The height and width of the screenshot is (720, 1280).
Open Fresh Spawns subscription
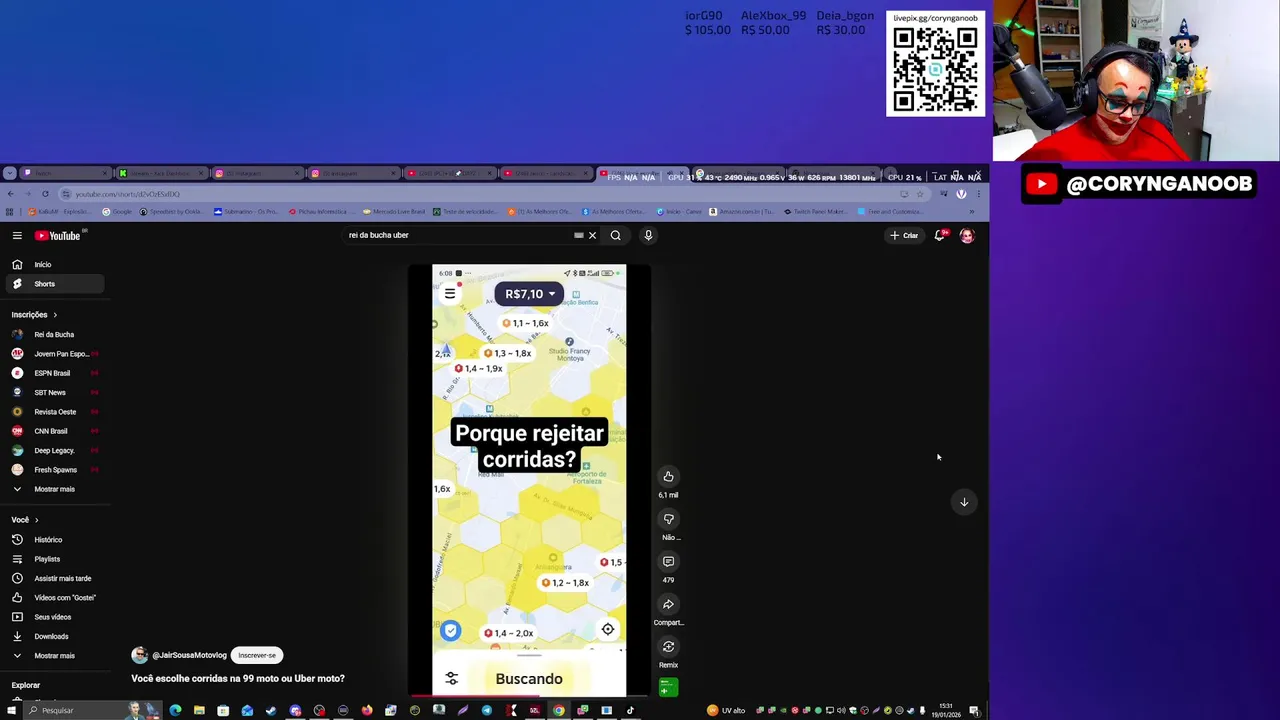pyautogui.click(x=55, y=470)
